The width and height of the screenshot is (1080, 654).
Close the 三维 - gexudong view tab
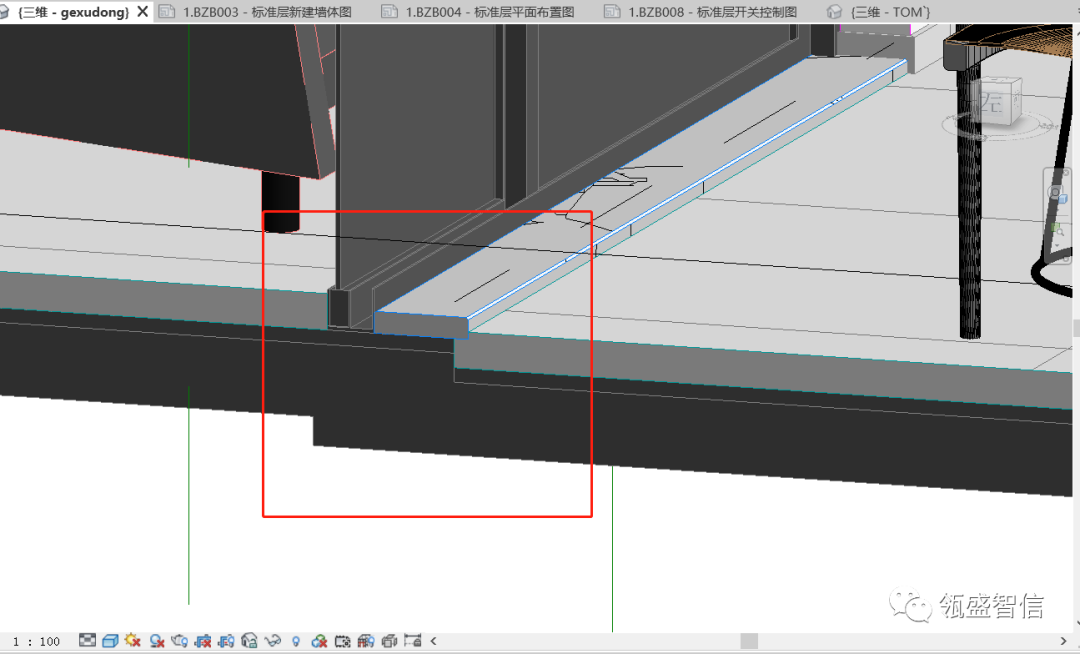[143, 12]
